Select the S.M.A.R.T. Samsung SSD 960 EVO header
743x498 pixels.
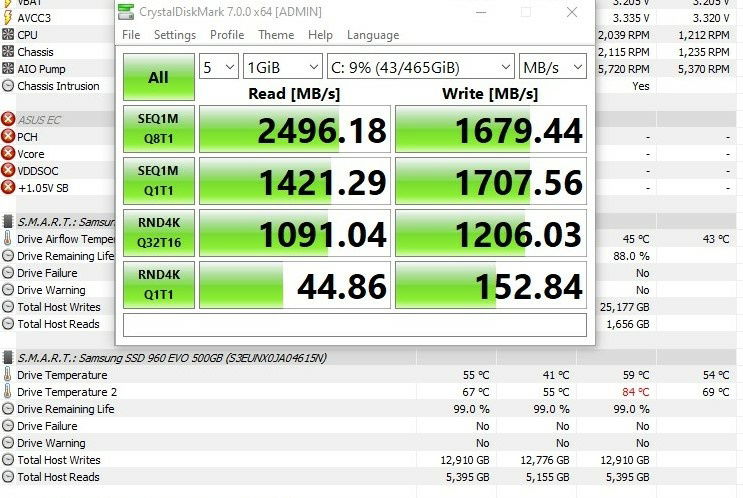click(x=172, y=358)
